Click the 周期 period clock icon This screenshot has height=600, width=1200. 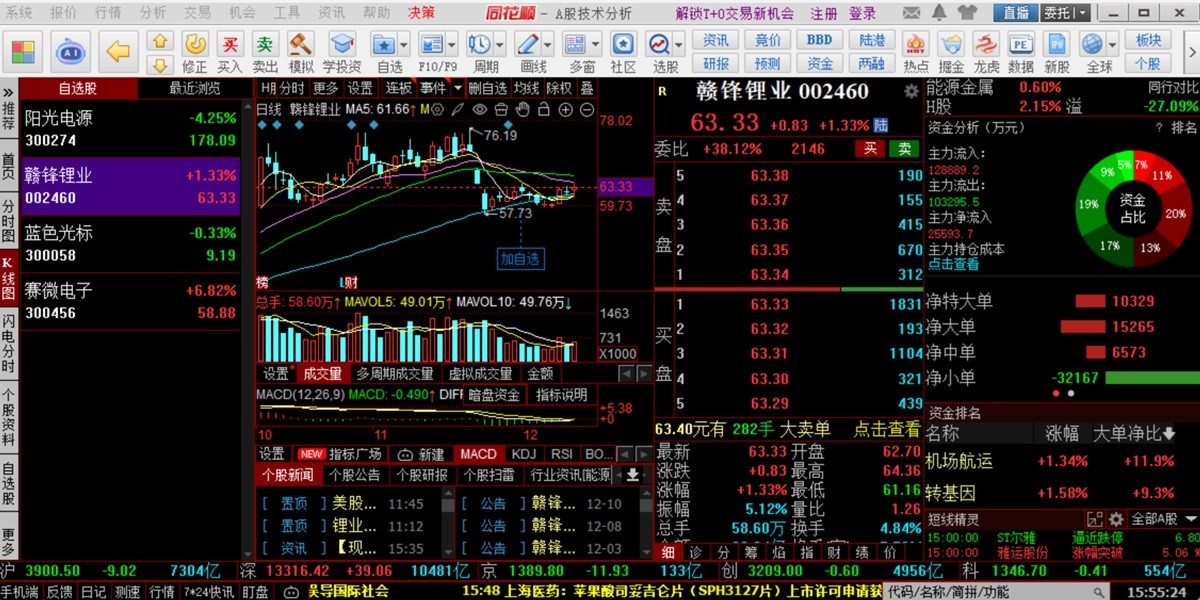(x=480, y=44)
